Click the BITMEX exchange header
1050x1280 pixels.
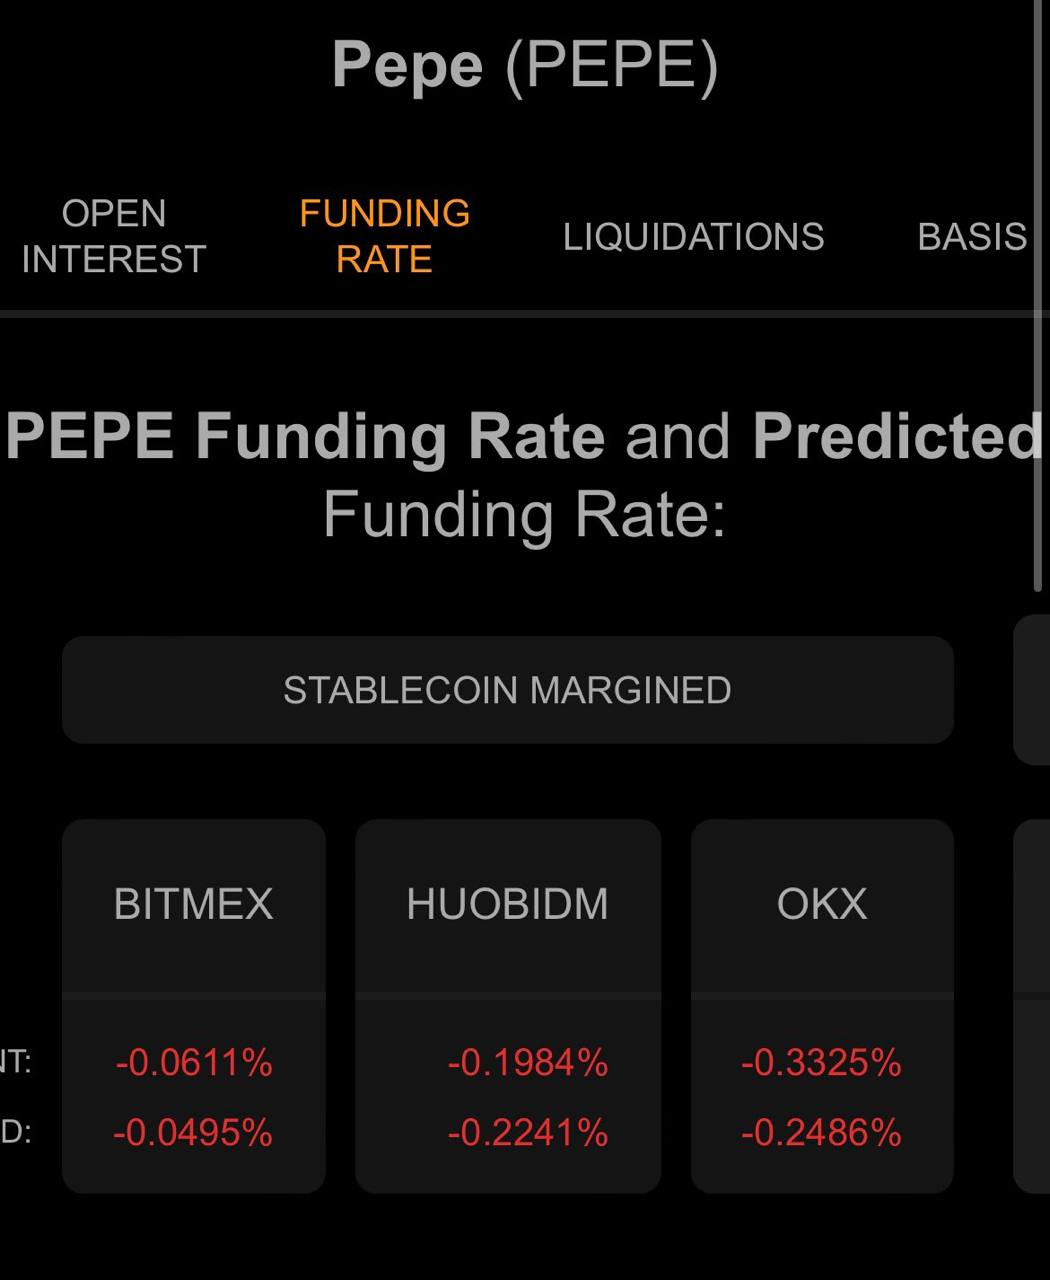pos(193,904)
